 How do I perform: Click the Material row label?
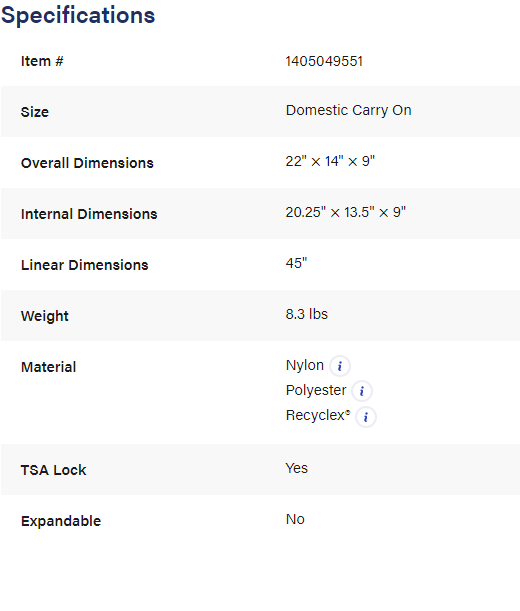[x=48, y=367]
